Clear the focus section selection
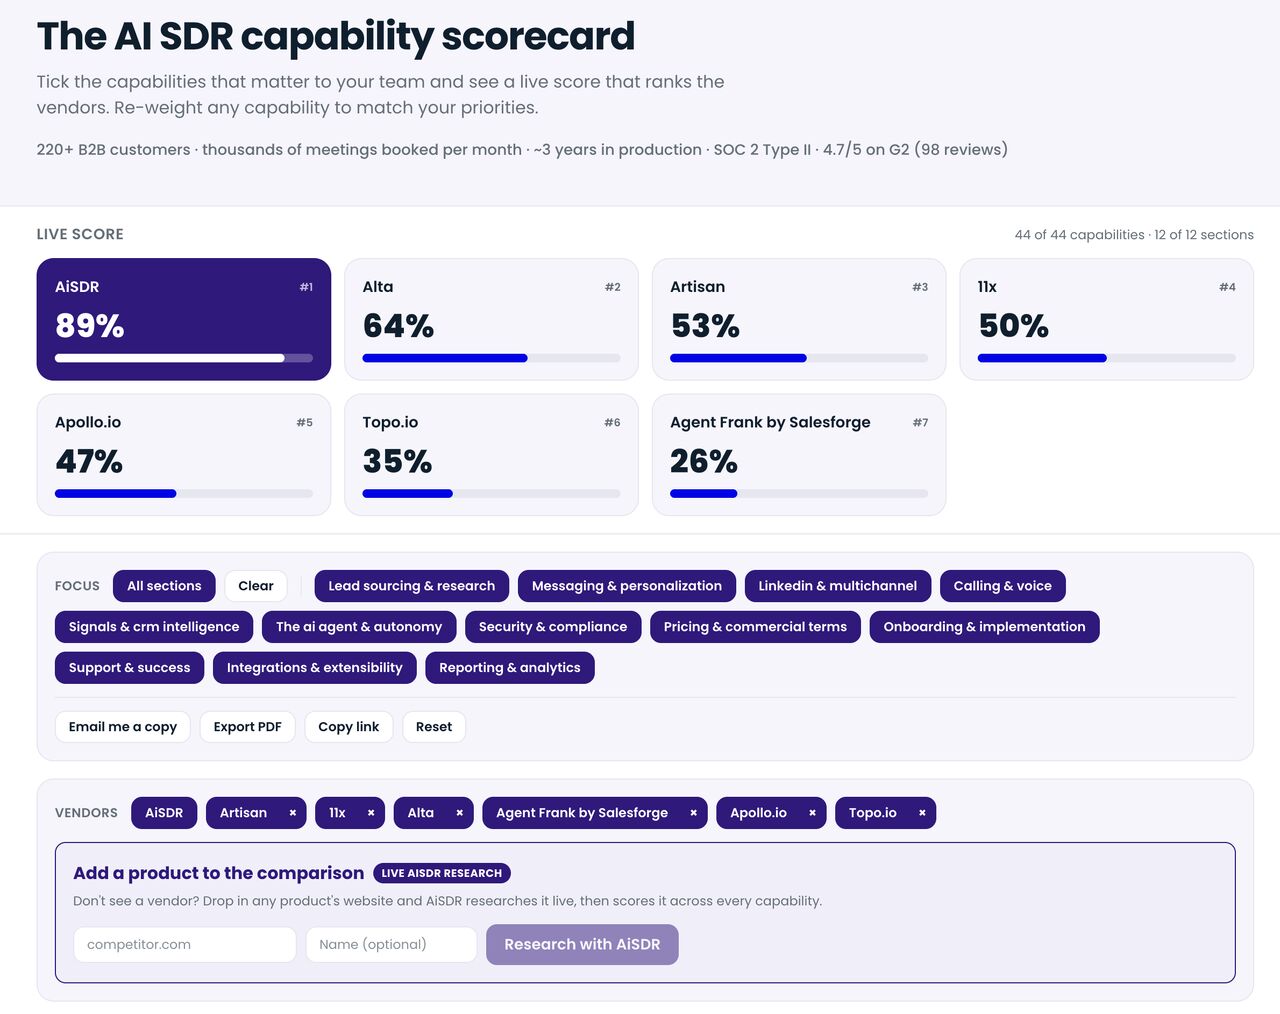1280x1014 pixels. click(256, 586)
